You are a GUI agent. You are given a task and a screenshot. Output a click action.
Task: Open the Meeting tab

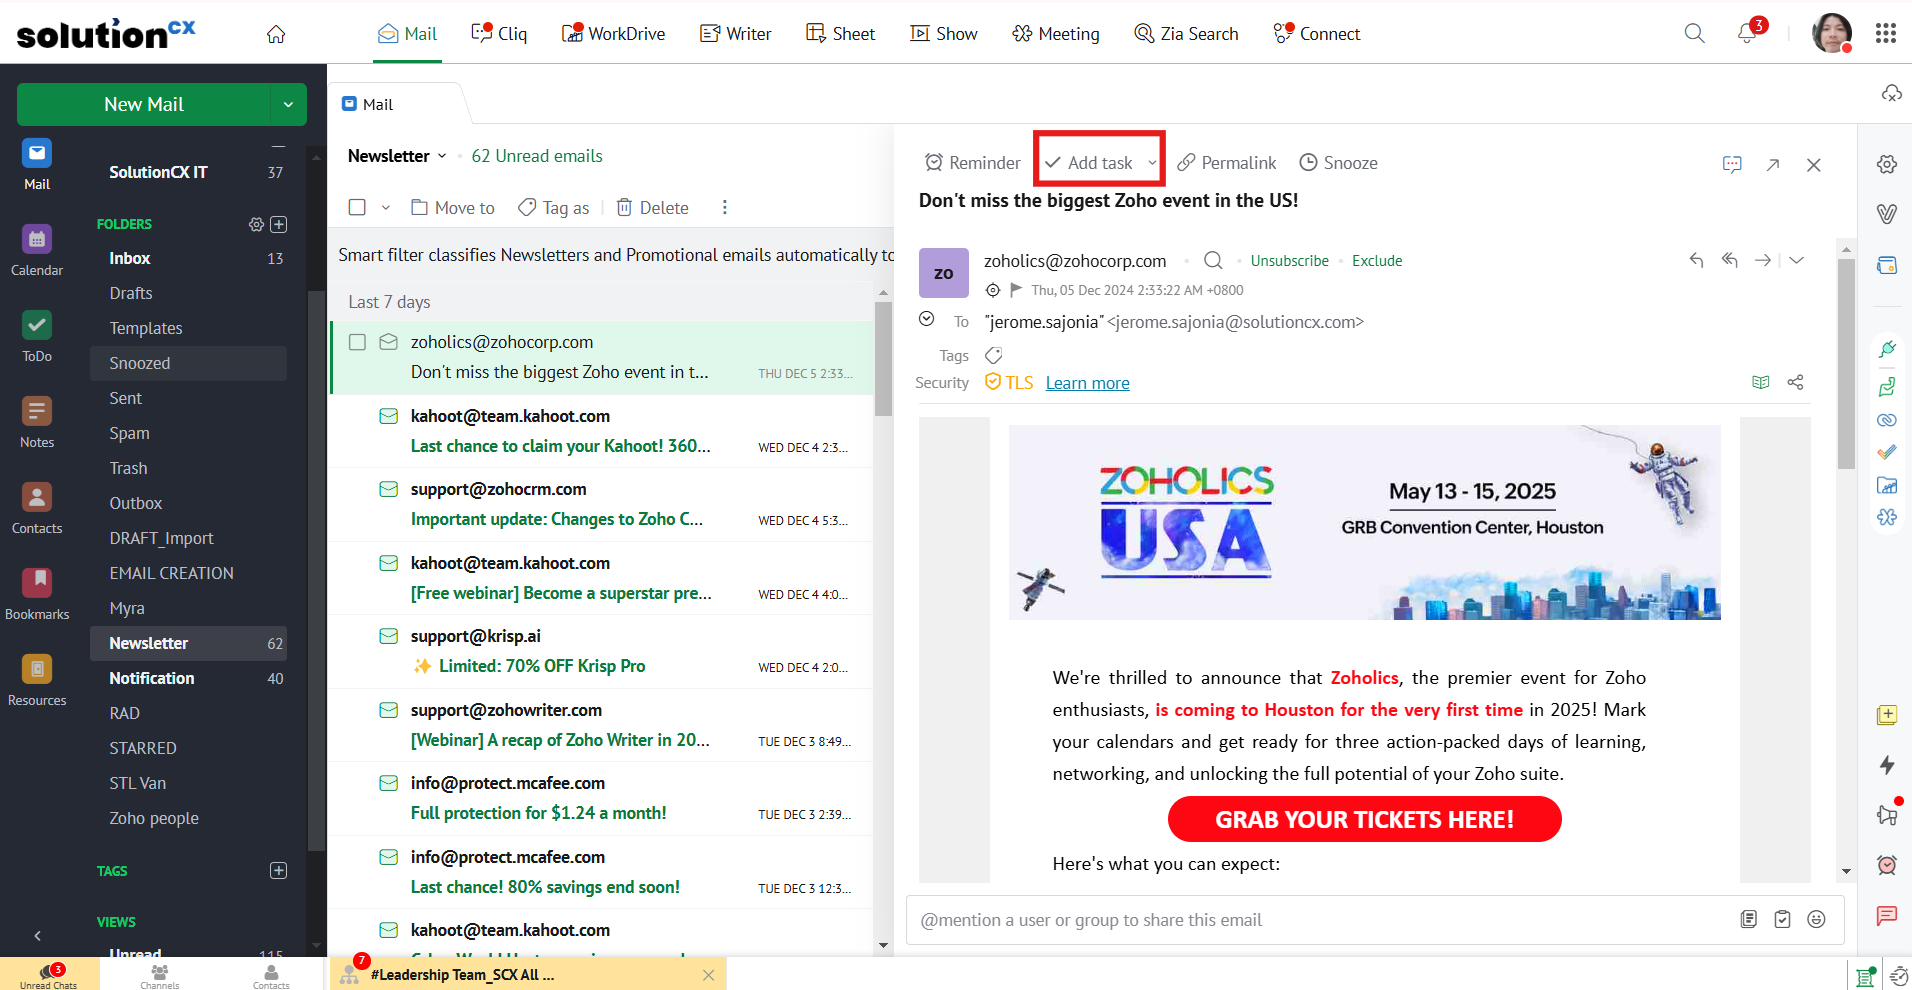coord(1056,34)
